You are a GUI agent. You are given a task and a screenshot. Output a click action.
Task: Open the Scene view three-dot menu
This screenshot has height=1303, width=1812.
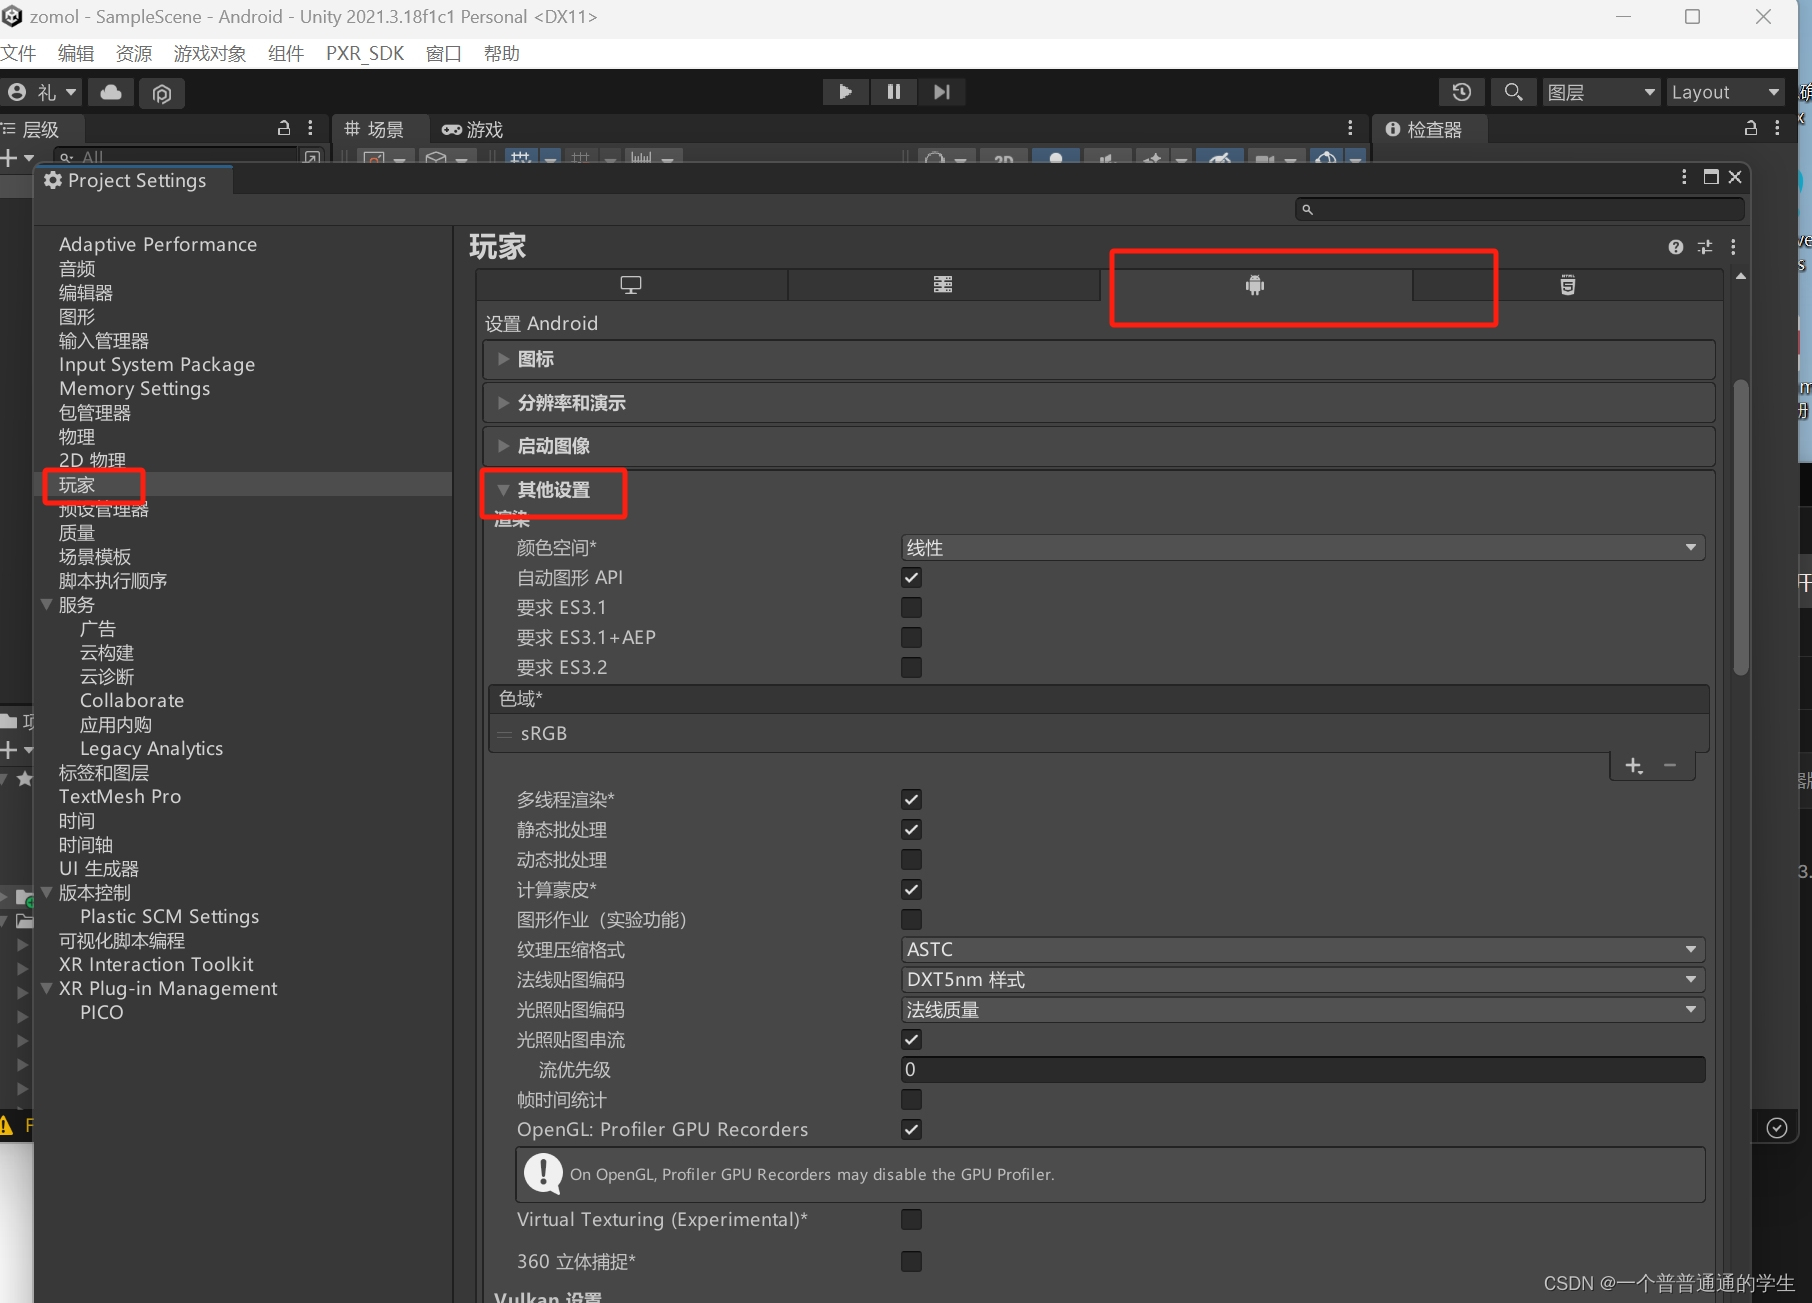coord(1350,128)
